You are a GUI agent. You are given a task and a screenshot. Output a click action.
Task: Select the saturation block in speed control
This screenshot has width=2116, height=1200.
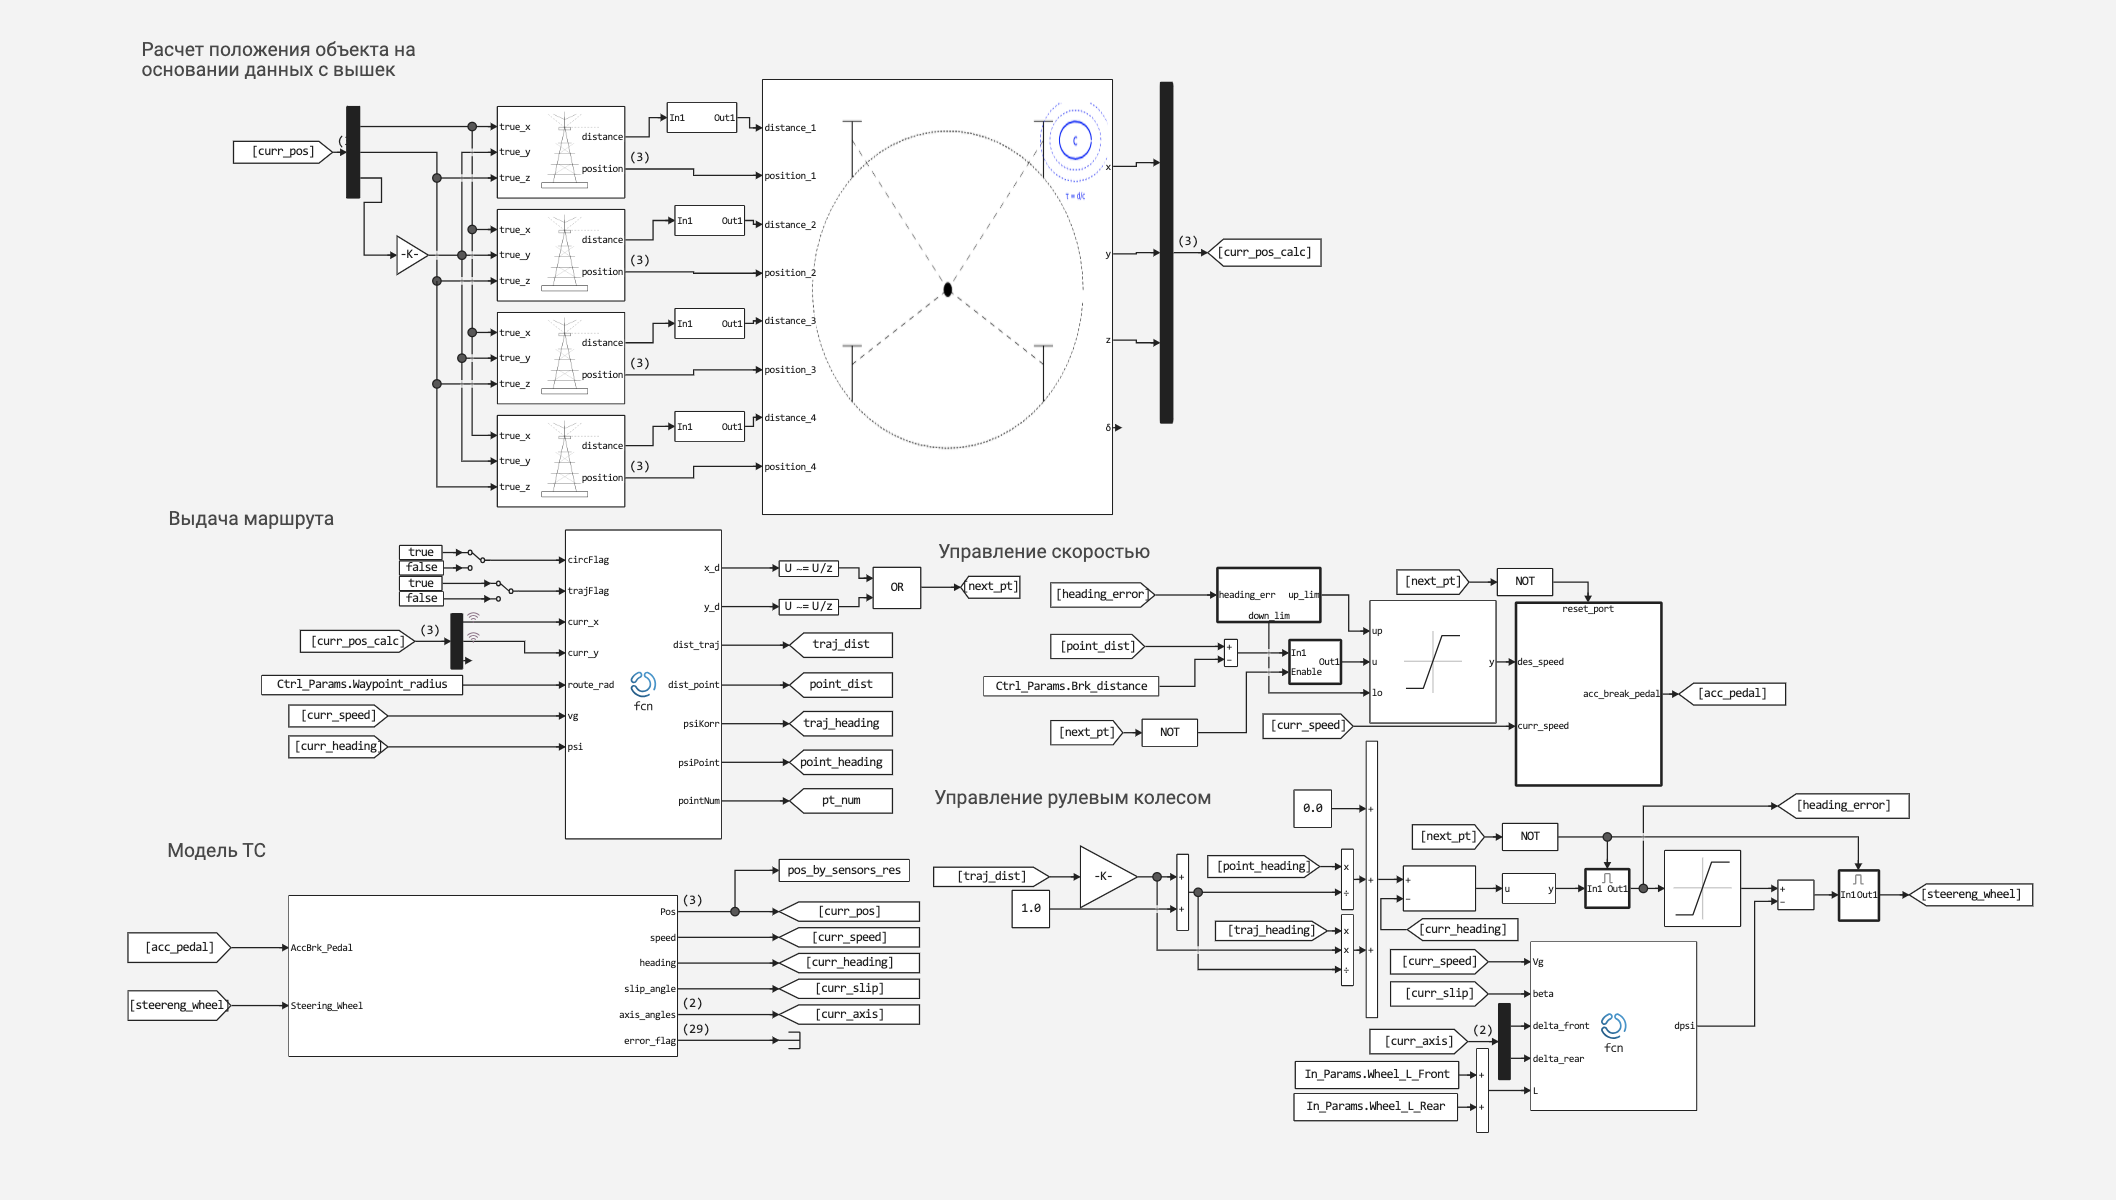click(x=1432, y=662)
